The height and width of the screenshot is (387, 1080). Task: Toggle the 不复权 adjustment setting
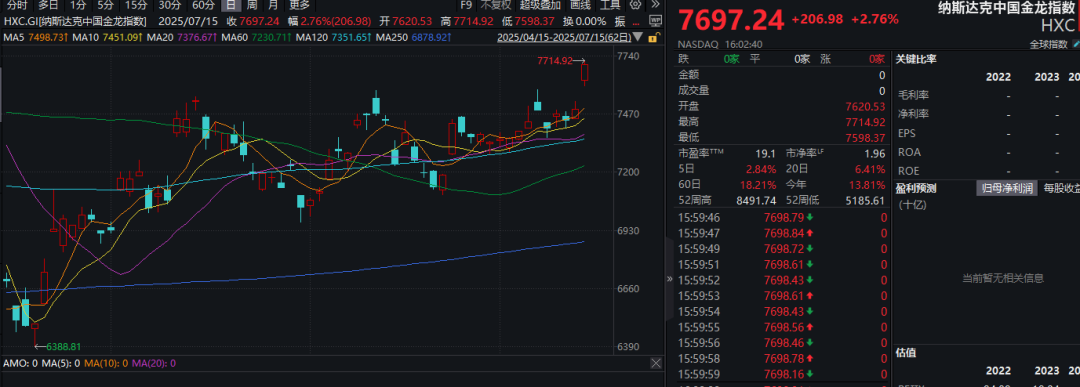[x=496, y=4]
